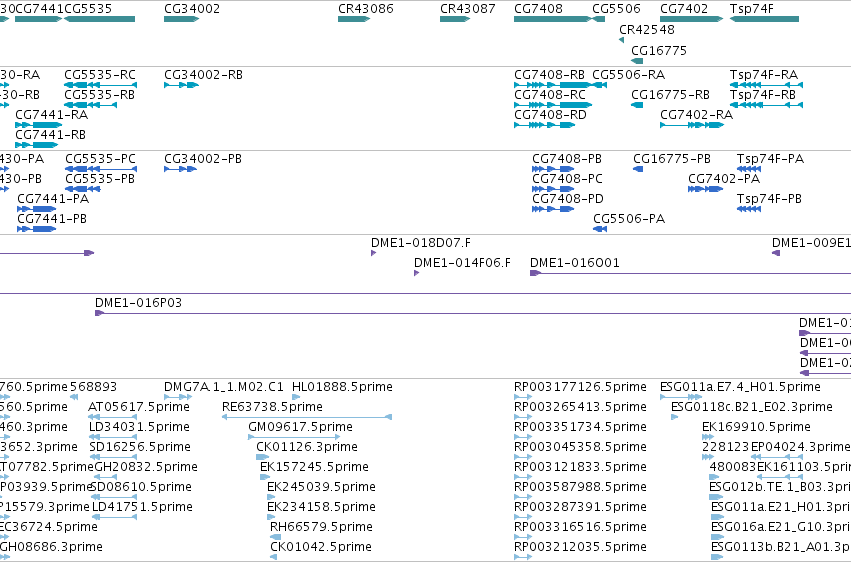Image resolution: width=851 pixels, height=562 pixels.
Task: Select protein feature CG34002-PB
Action: (x=180, y=169)
